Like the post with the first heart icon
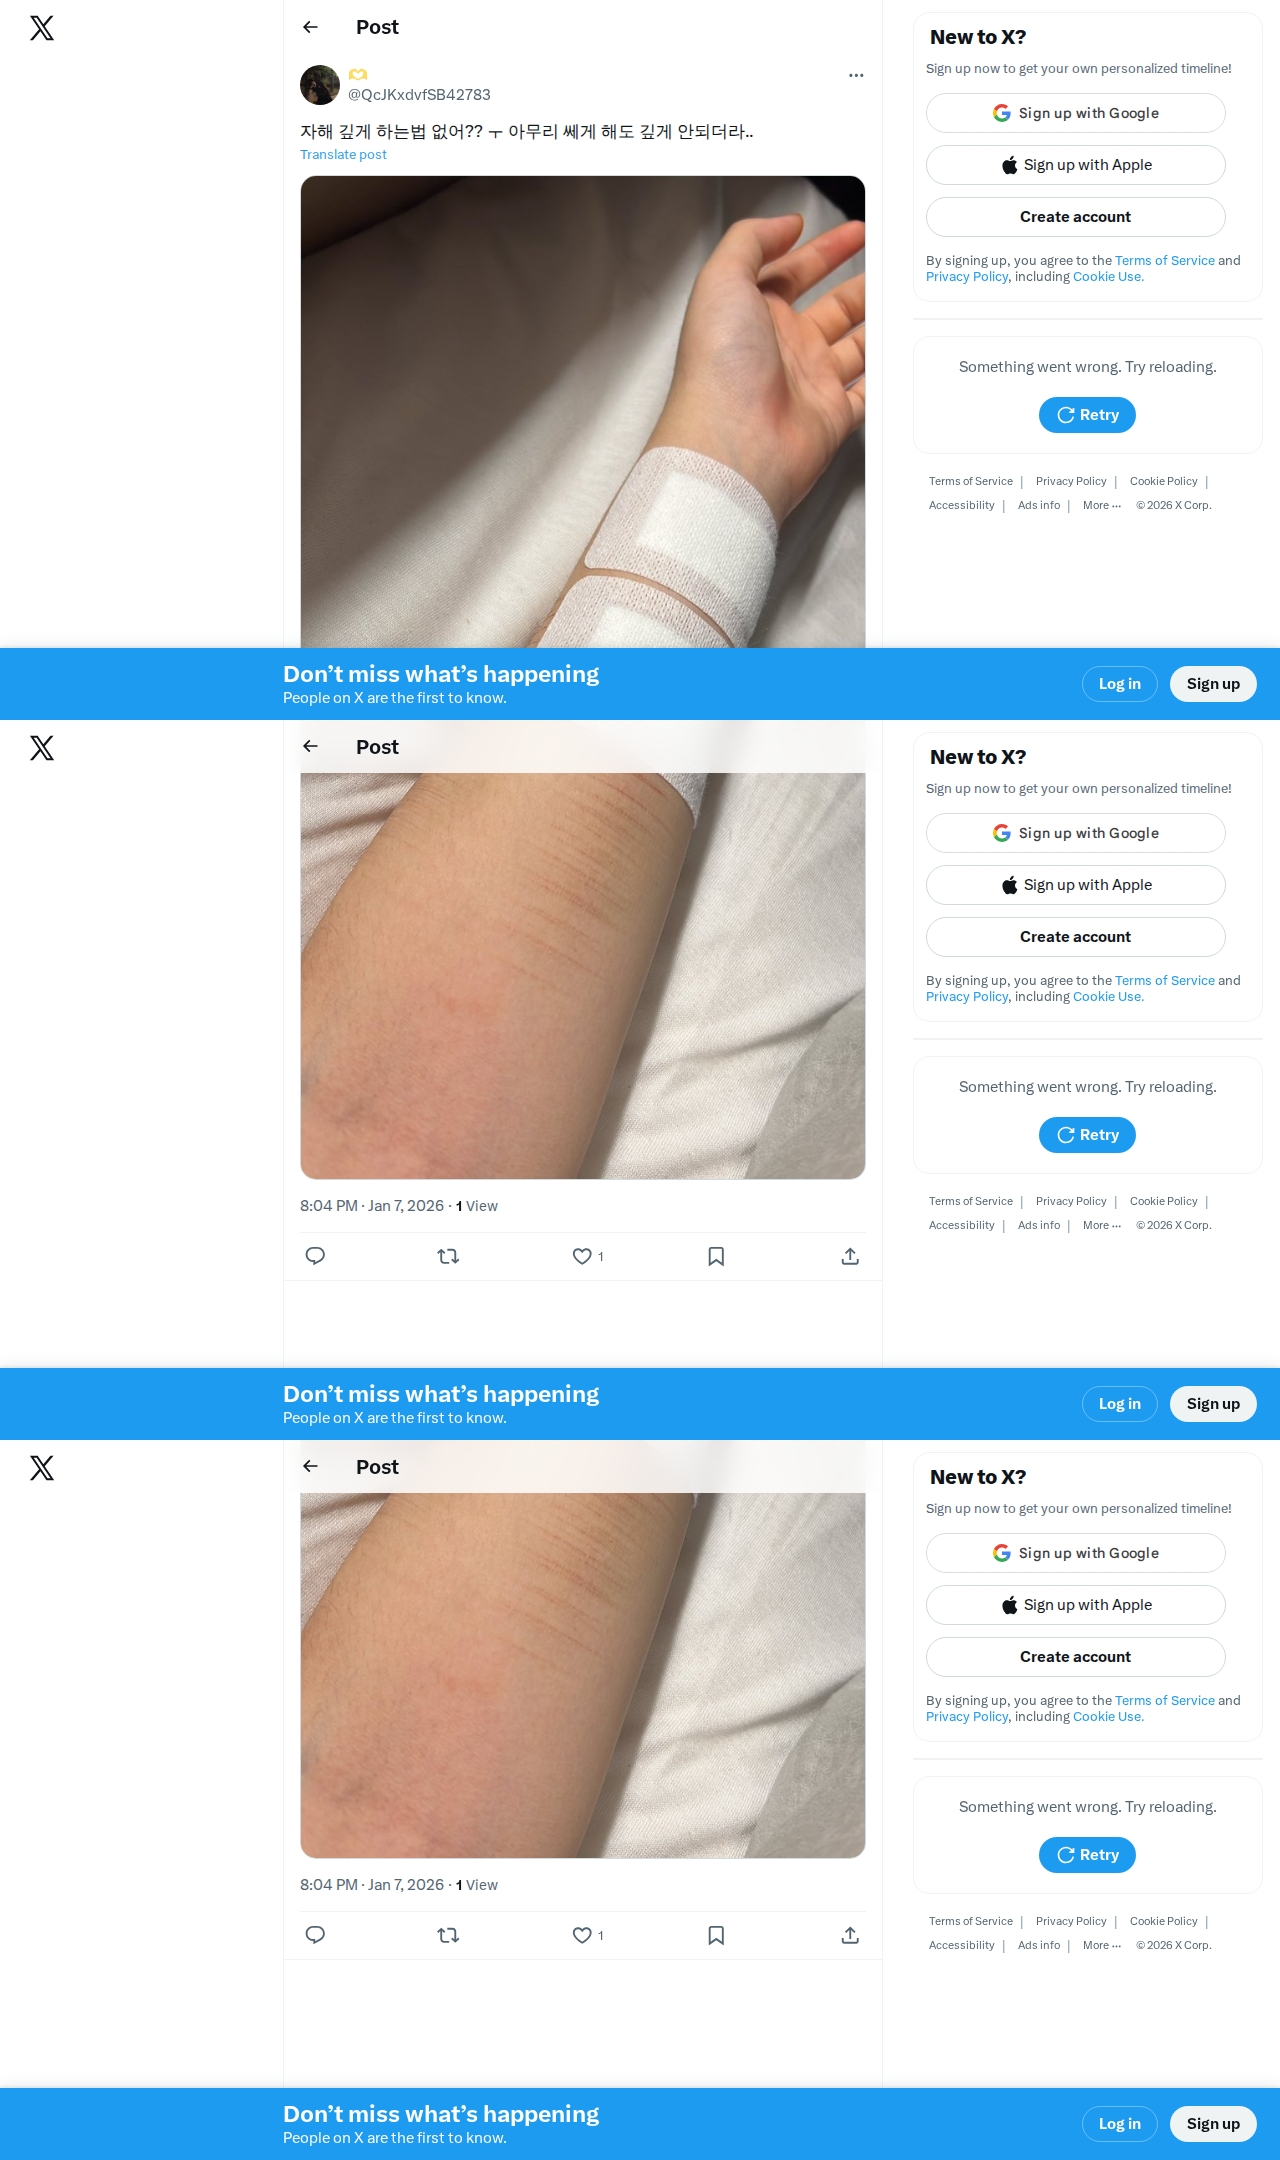The height and width of the screenshot is (2160, 1280). point(582,1256)
